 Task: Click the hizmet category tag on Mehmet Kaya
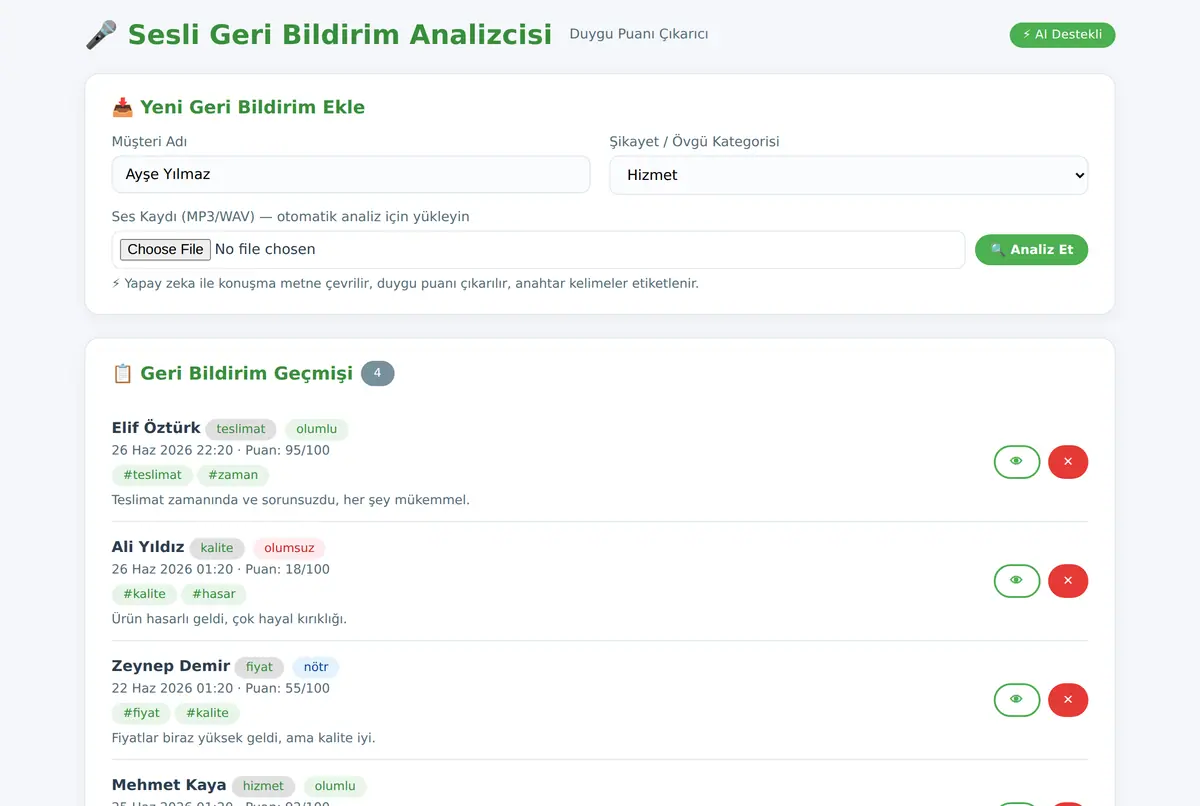point(263,786)
